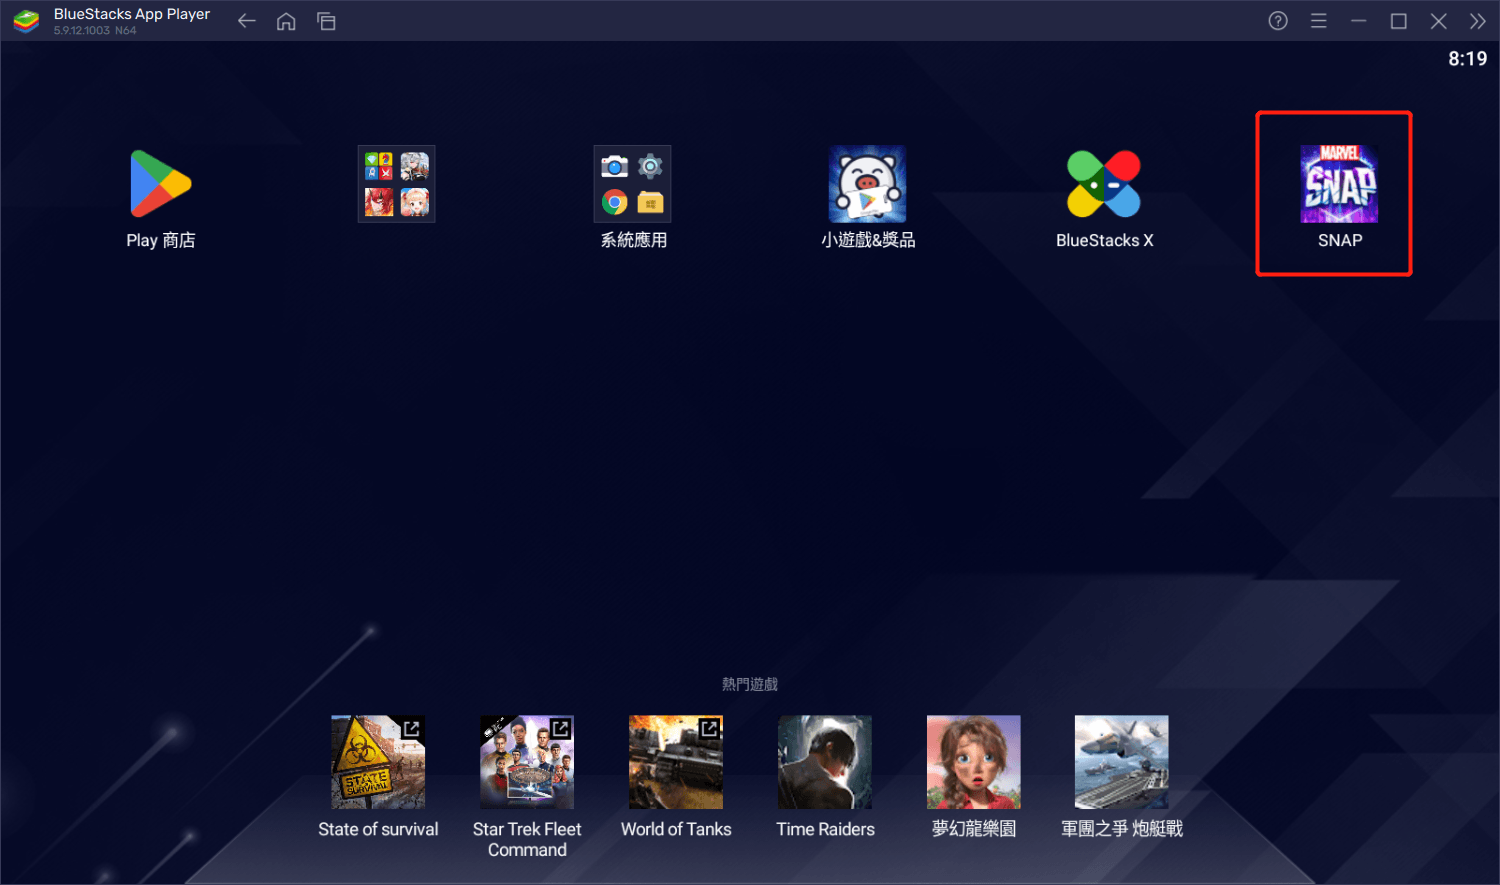This screenshot has height=885, width=1500.
Task: Minimize the BlueStacks window
Action: [1358, 21]
